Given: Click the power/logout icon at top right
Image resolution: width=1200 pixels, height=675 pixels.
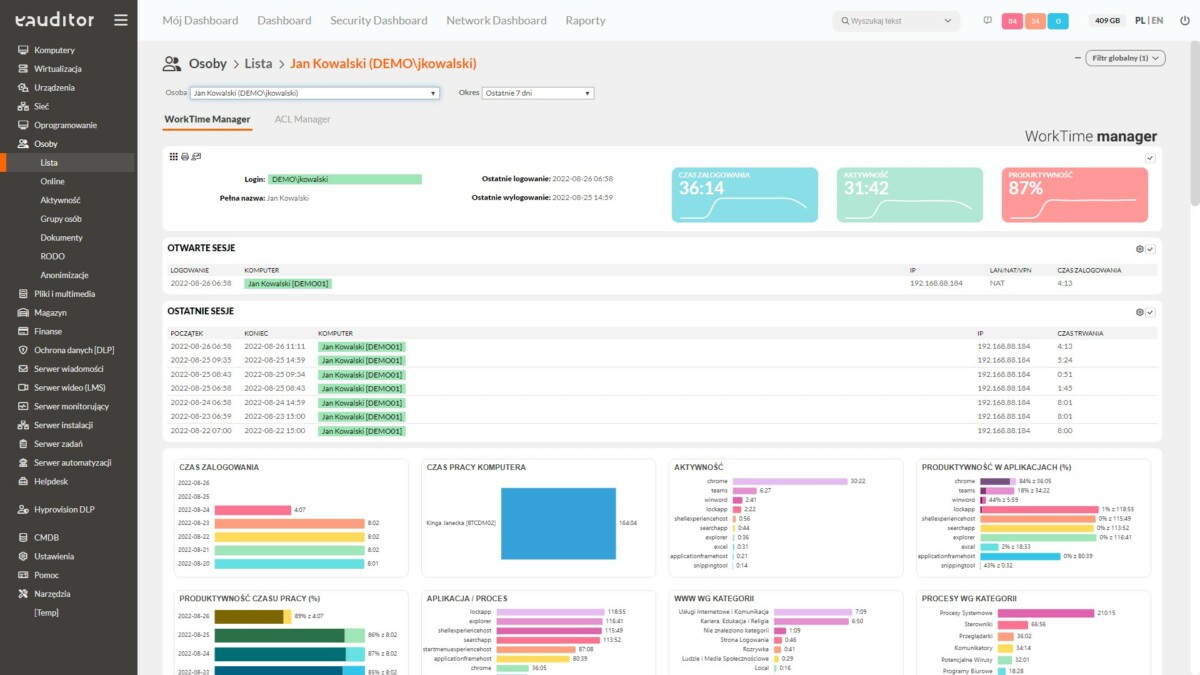Looking at the screenshot, I should click(1184, 19).
